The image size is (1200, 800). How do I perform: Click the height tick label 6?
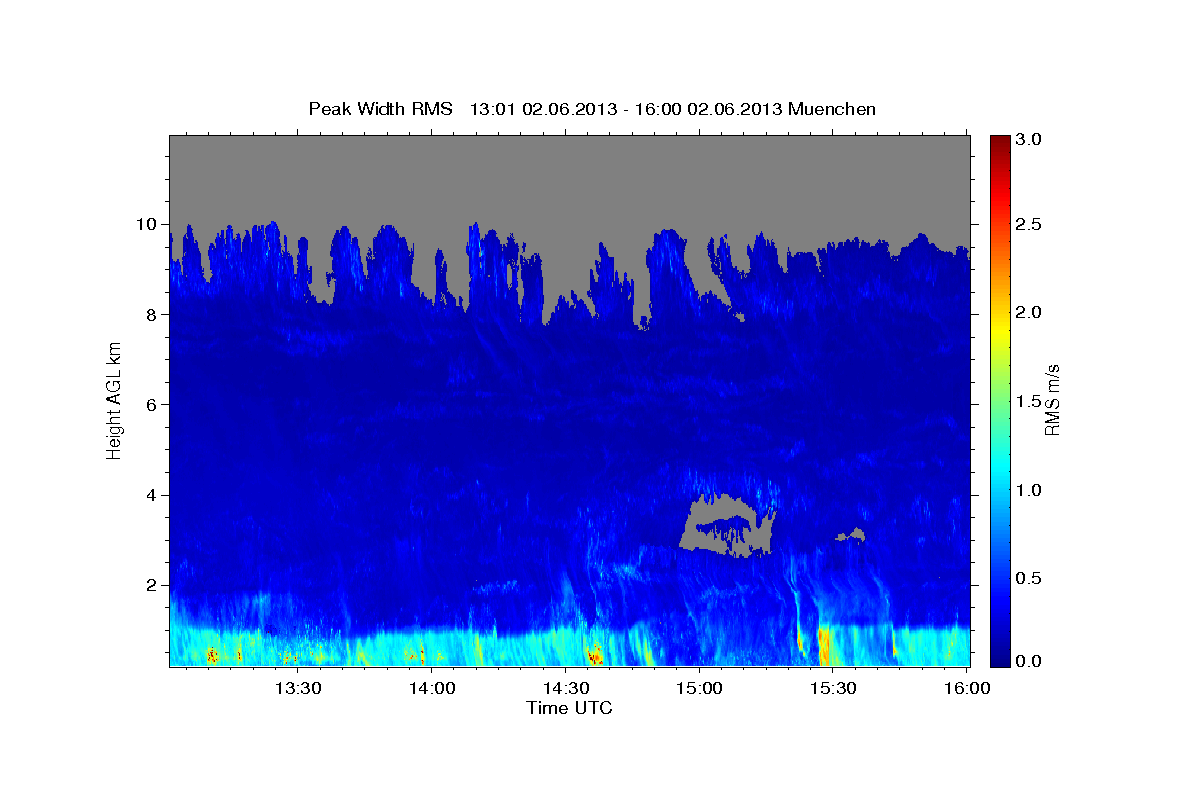(x=151, y=404)
